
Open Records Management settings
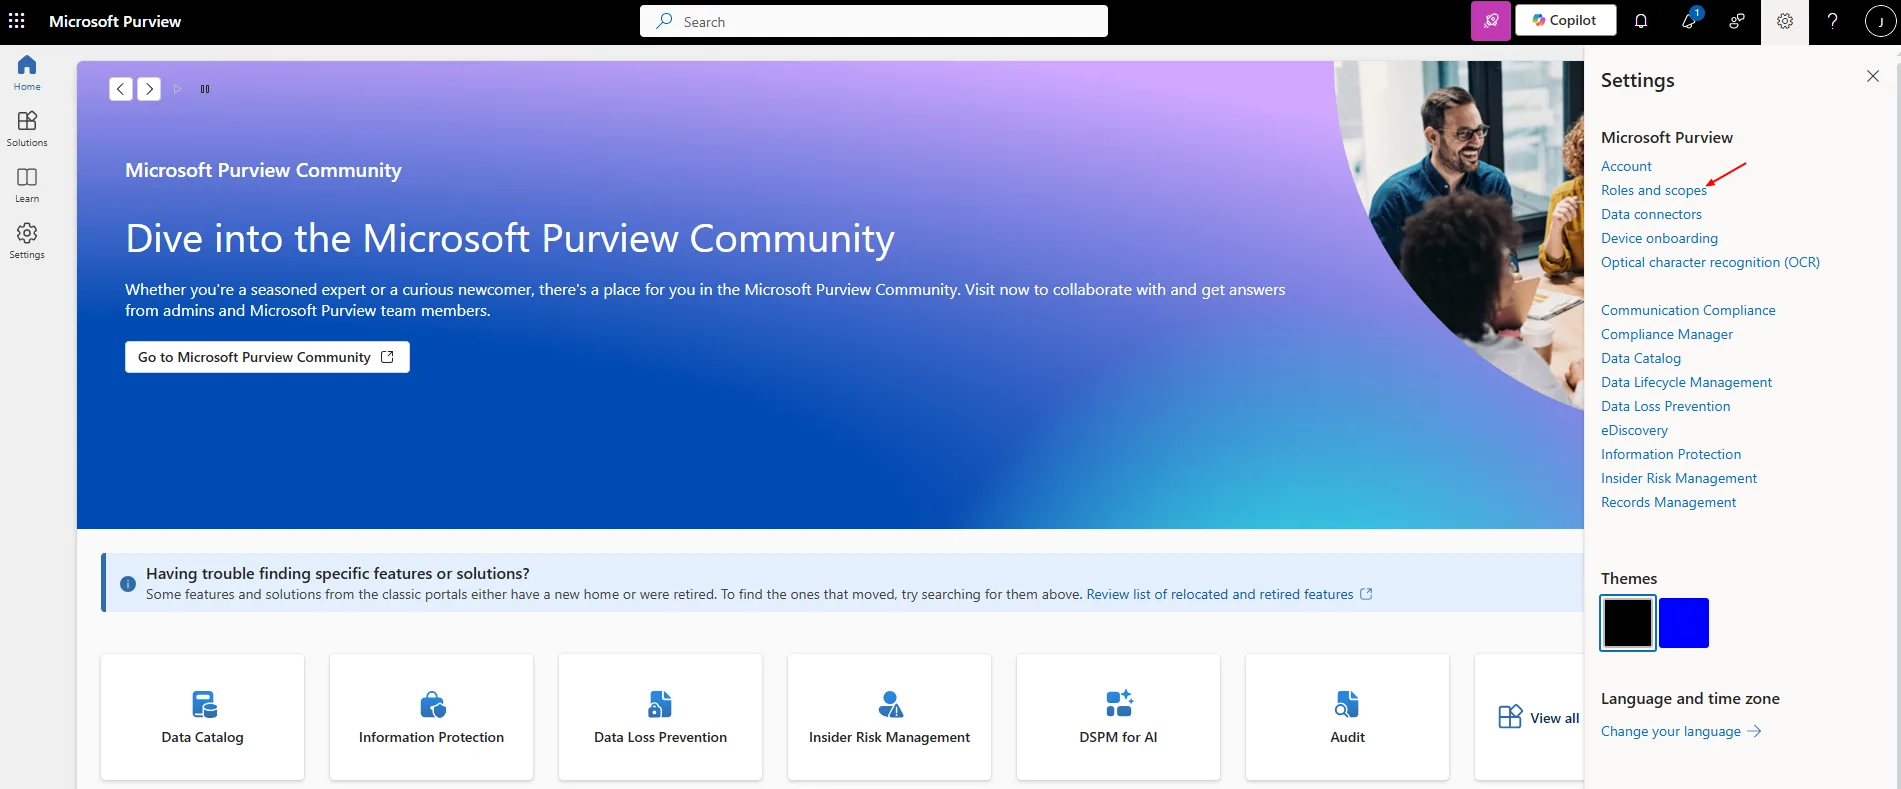(x=1668, y=502)
